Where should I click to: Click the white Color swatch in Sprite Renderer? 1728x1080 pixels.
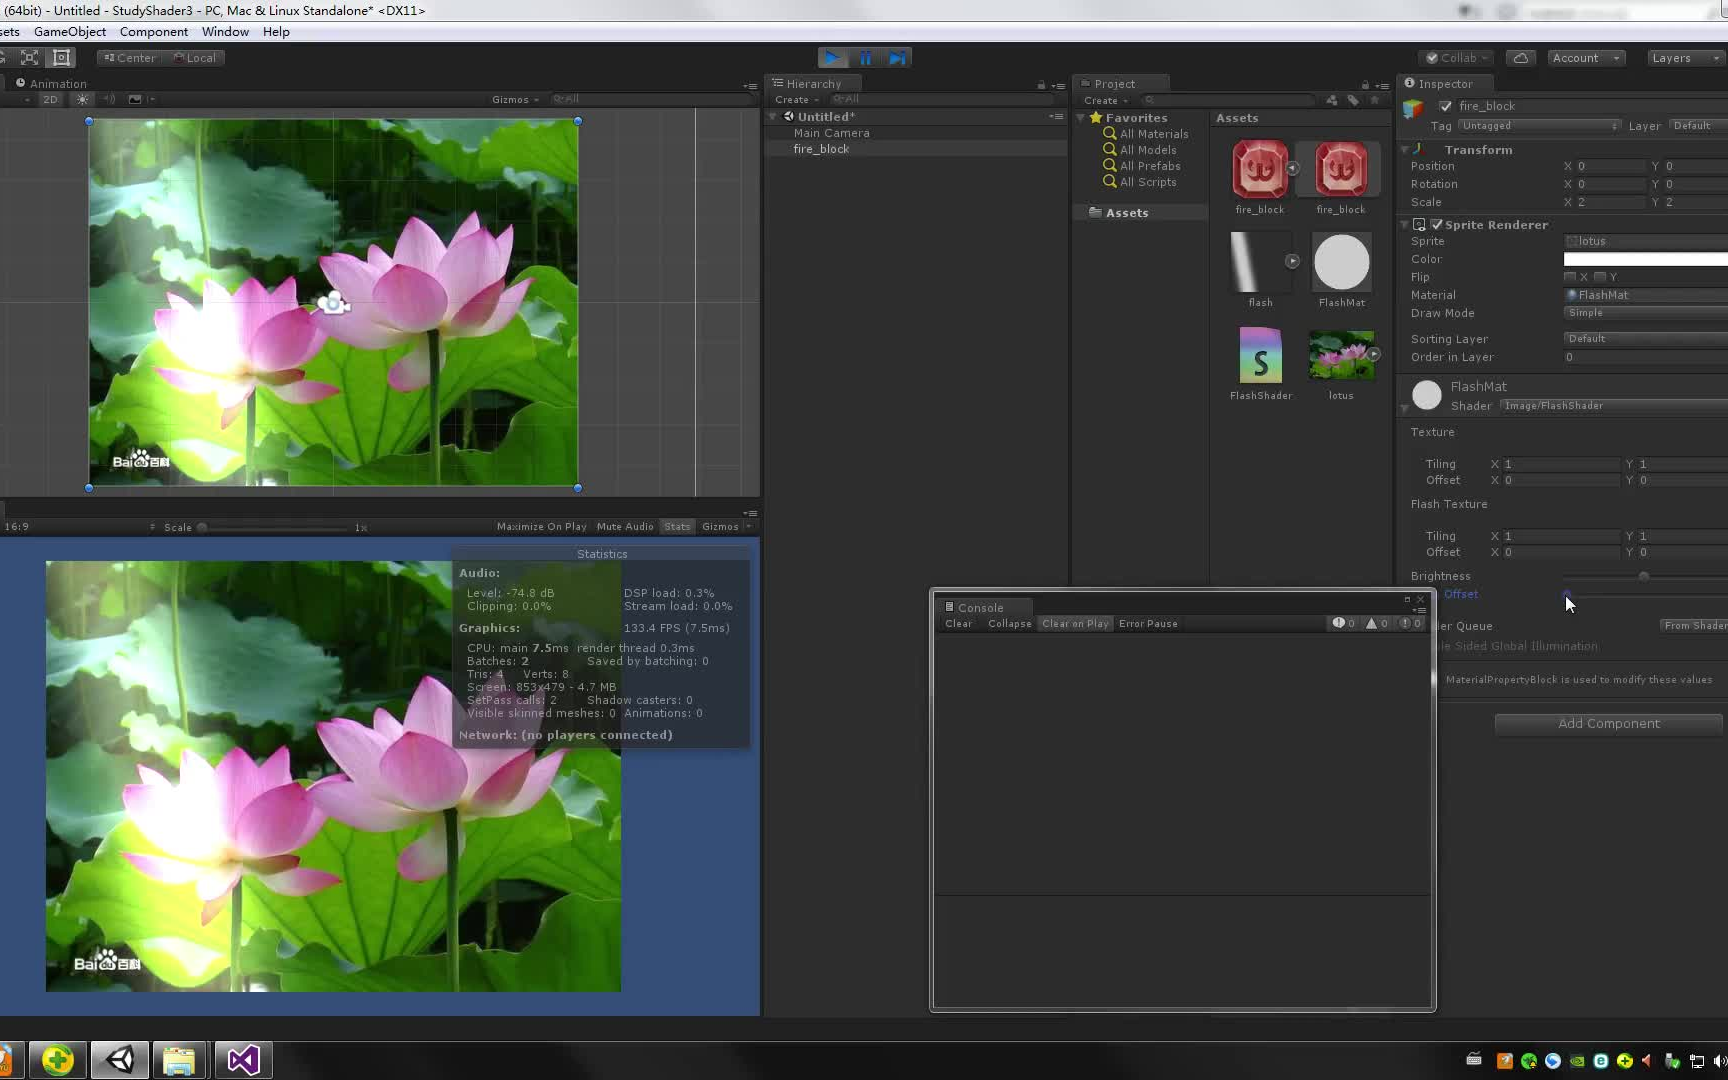[1644, 259]
